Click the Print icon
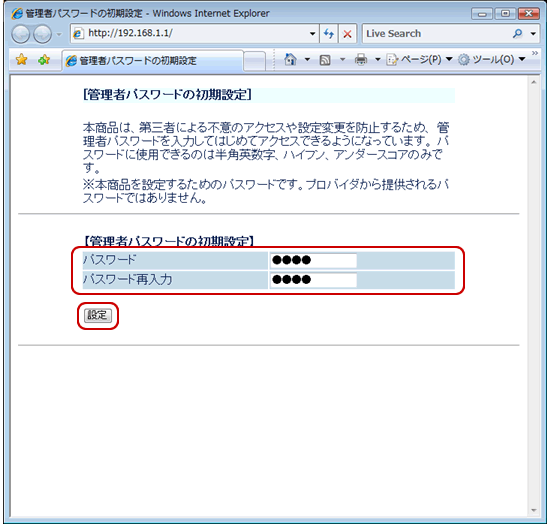 pyautogui.click(x=361, y=60)
